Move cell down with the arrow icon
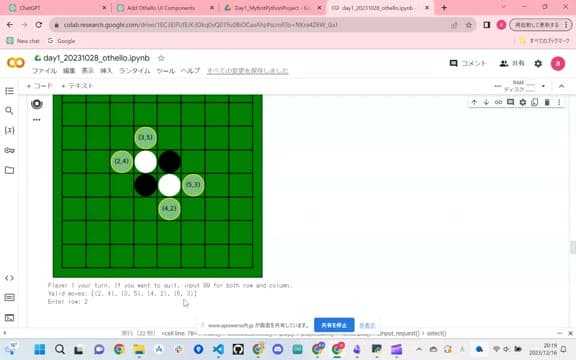The width and height of the screenshot is (576, 360). coord(486,102)
